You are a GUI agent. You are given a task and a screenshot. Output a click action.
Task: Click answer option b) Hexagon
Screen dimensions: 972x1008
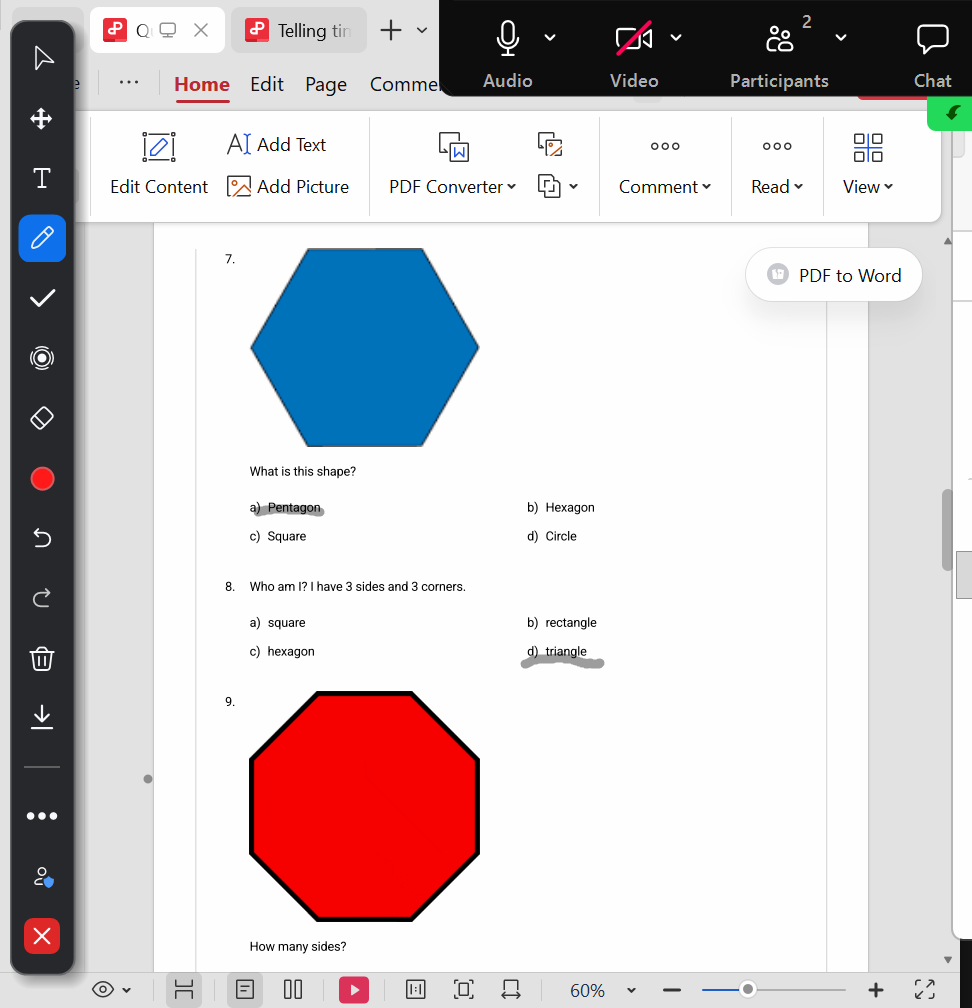pyautogui.click(x=561, y=507)
